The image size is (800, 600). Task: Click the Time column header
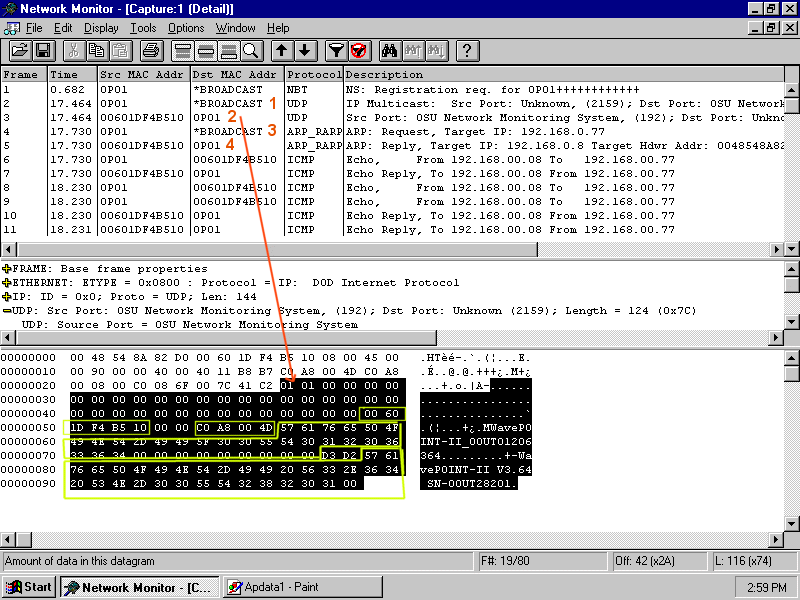click(72, 74)
